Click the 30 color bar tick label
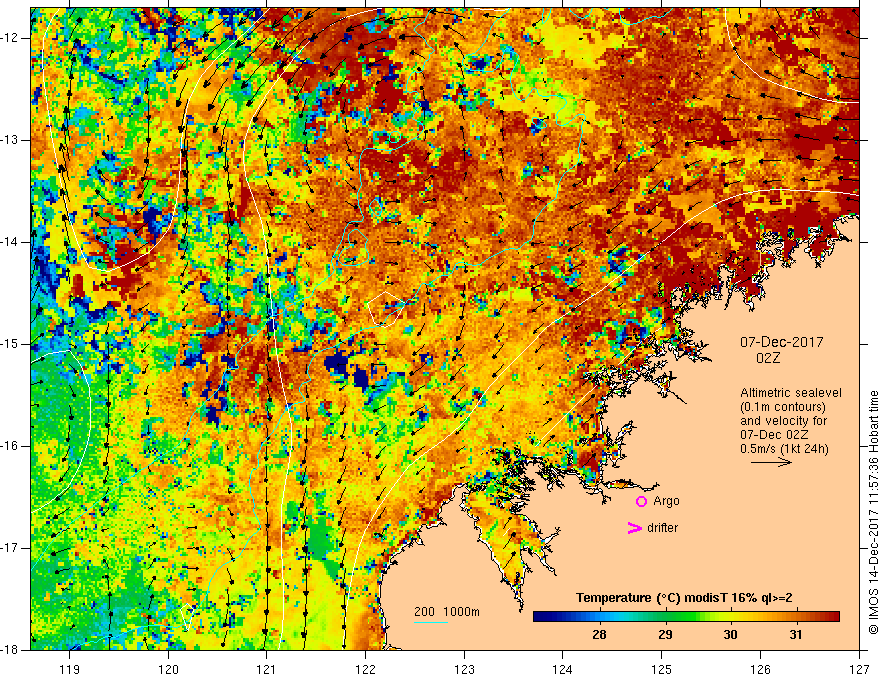 click(730, 635)
